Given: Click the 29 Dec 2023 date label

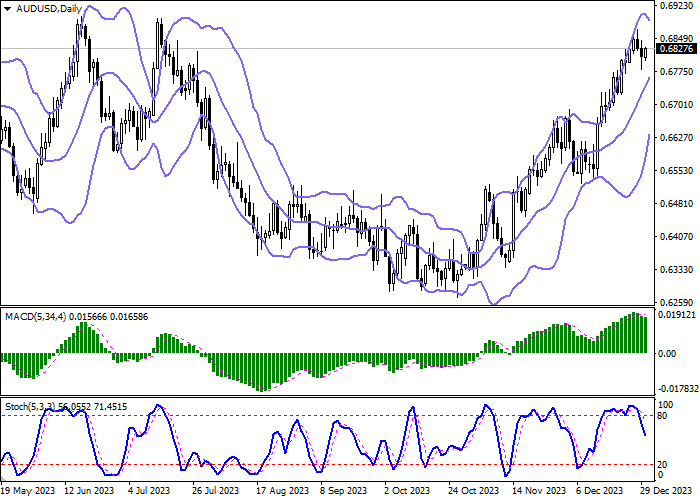Looking at the screenshot, I should [667, 491].
